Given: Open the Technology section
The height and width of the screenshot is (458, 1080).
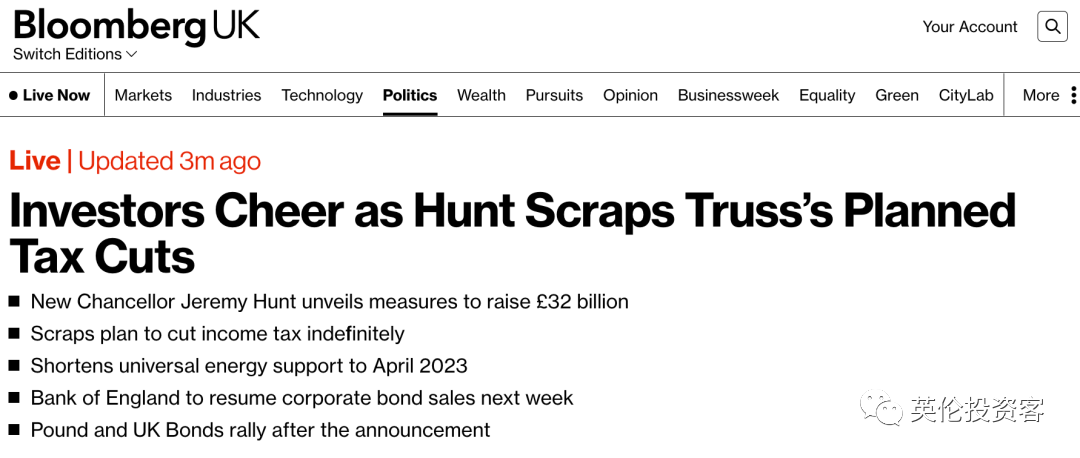Looking at the screenshot, I should [x=322, y=95].
